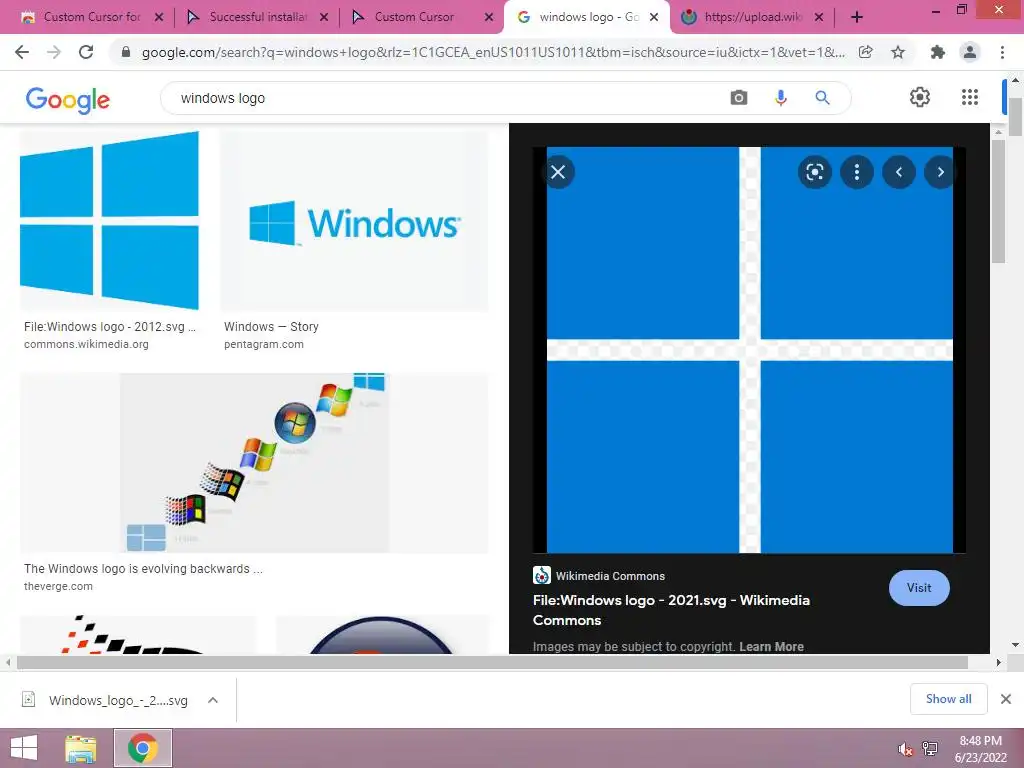Click the blue search magnifier button
1024x768 pixels.
pos(822,98)
